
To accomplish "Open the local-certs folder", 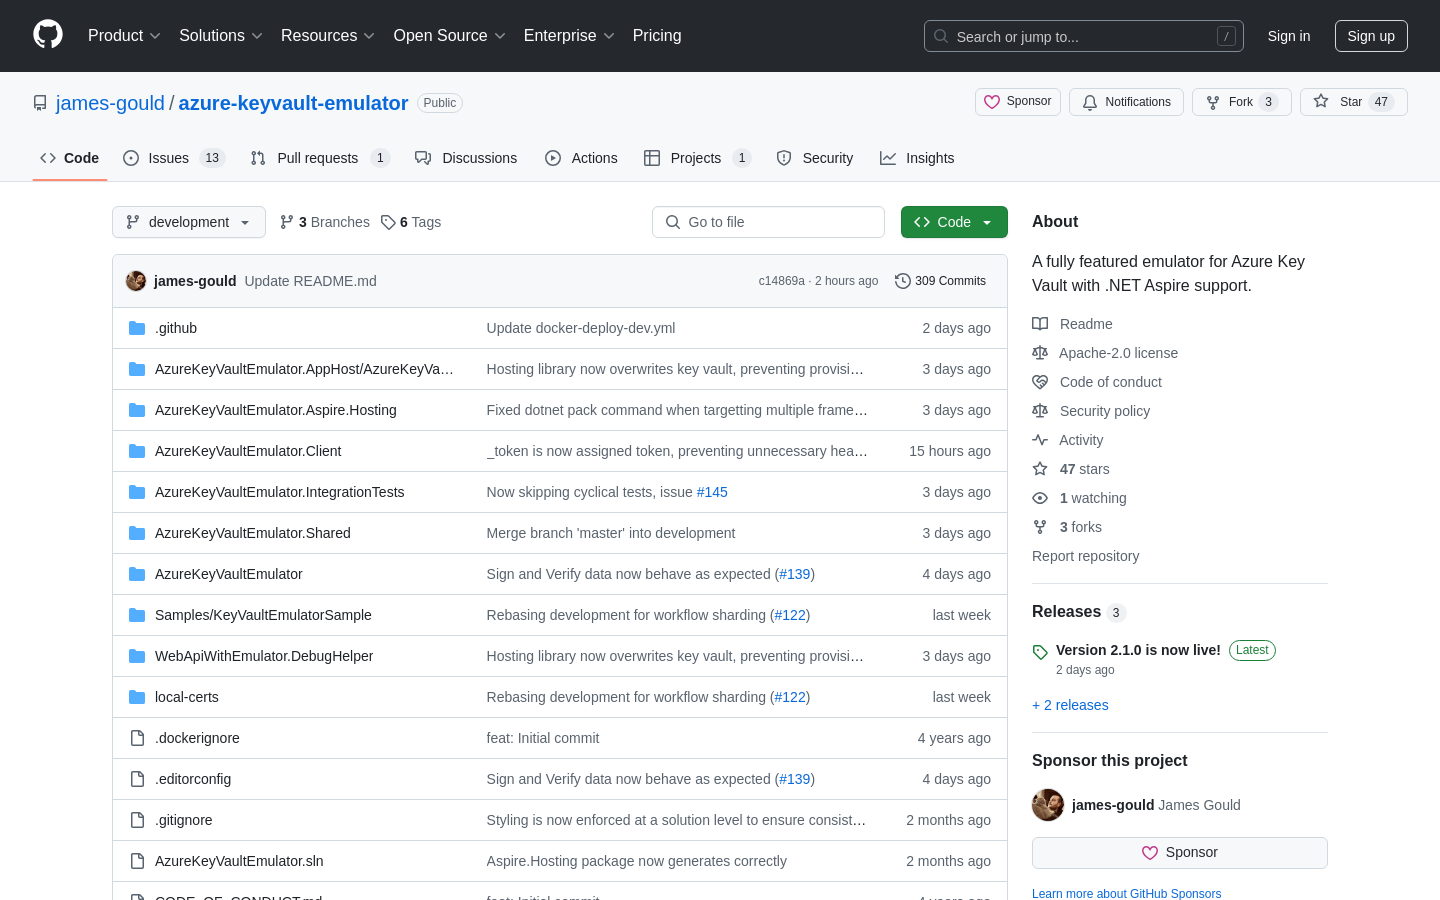I will pyautogui.click(x=187, y=697).
